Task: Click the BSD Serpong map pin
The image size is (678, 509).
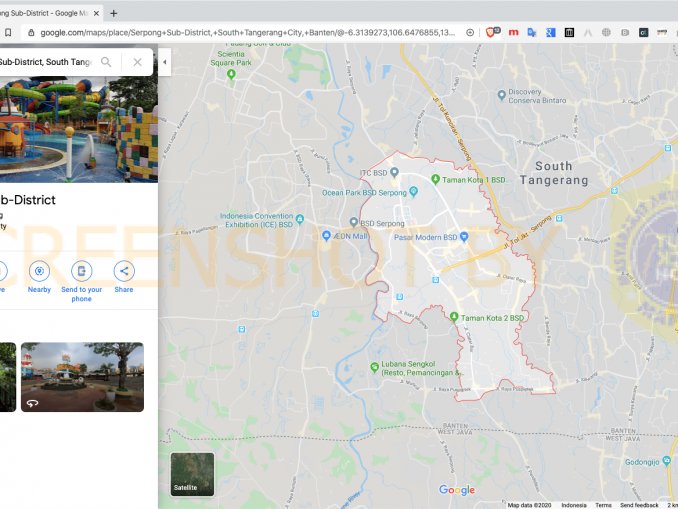Action: [x=354, y=222]
